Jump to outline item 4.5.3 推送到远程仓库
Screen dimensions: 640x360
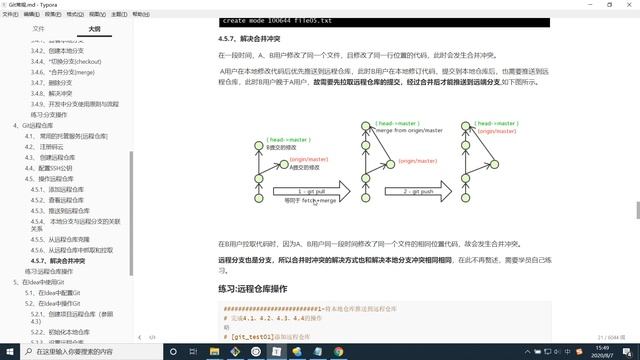click(60, 210)
